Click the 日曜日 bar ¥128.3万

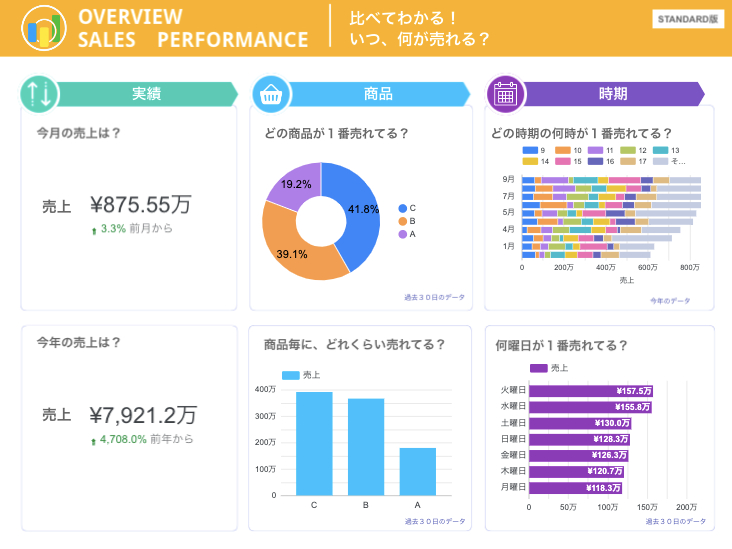[x=579, y=439]
